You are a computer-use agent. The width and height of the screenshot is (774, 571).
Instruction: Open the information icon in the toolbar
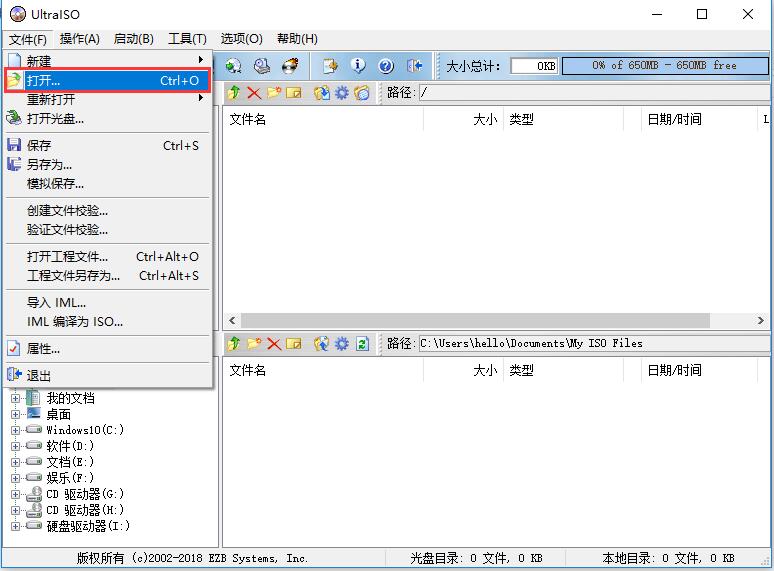pos(358,66)
